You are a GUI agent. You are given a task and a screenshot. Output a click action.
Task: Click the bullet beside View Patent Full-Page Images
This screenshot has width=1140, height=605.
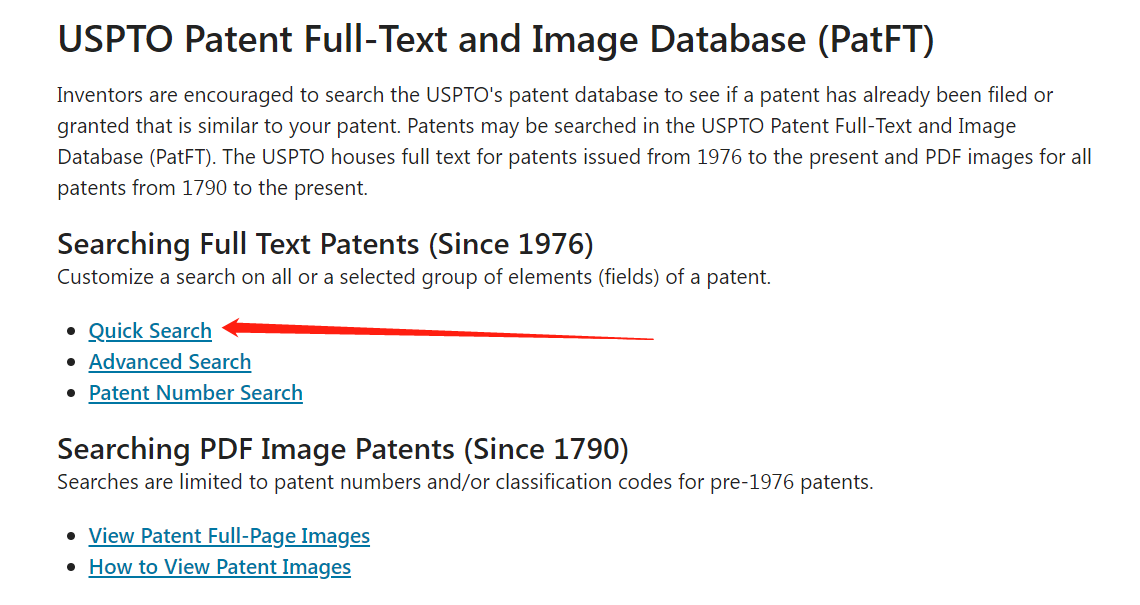70,537
